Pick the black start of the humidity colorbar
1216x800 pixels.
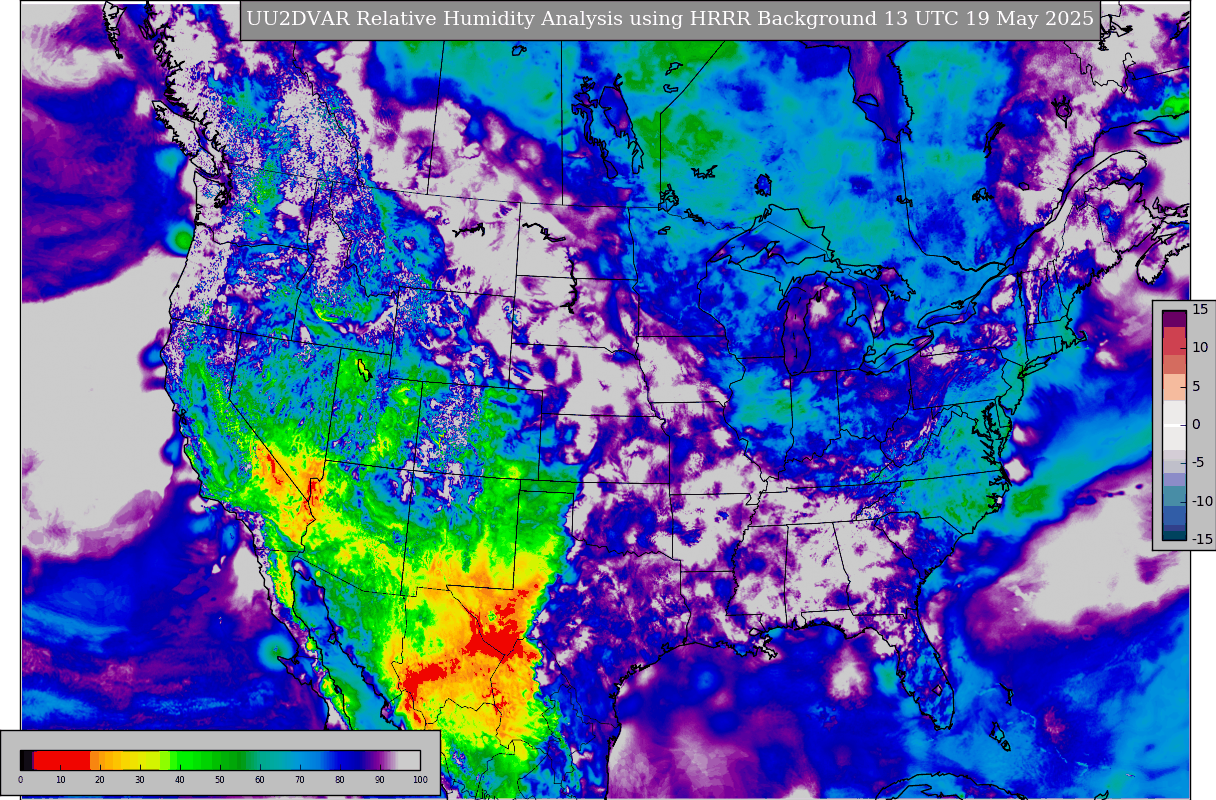(x=27, y=759)
